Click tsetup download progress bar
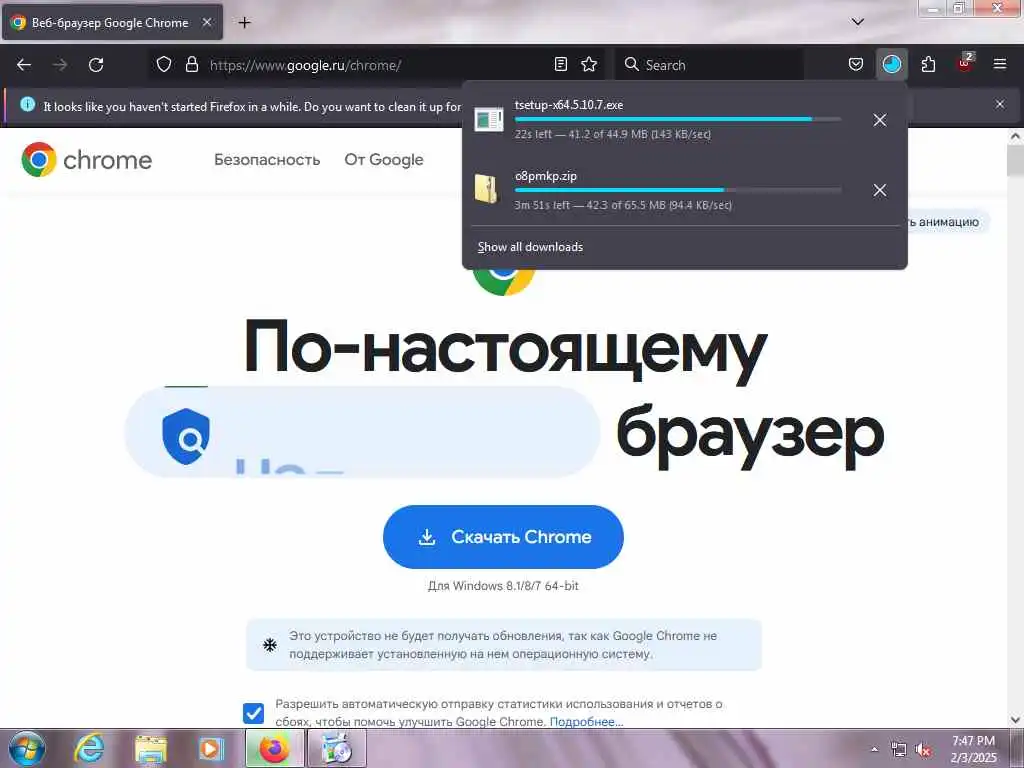Image resolution: width=1024 pixels, height=768 pixels. click(x=678, y=120)
